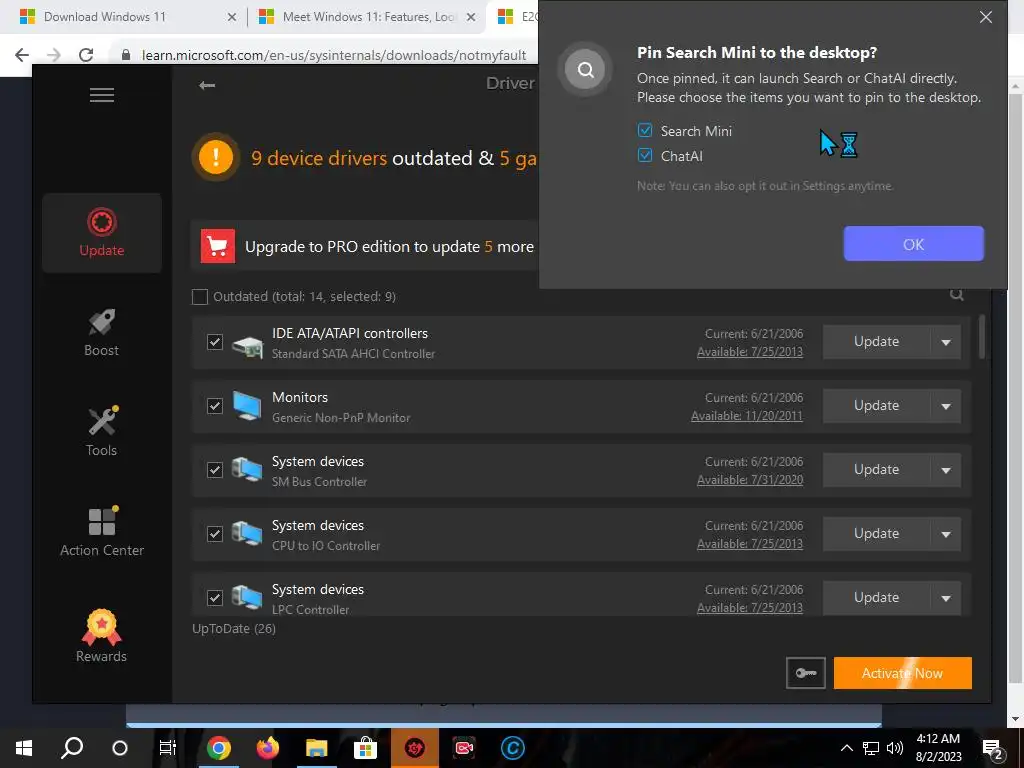Click OK in Pin Search Mini dialog
Image resolution: width=1024 pixels, height=768 pixels.
point(914,244)
